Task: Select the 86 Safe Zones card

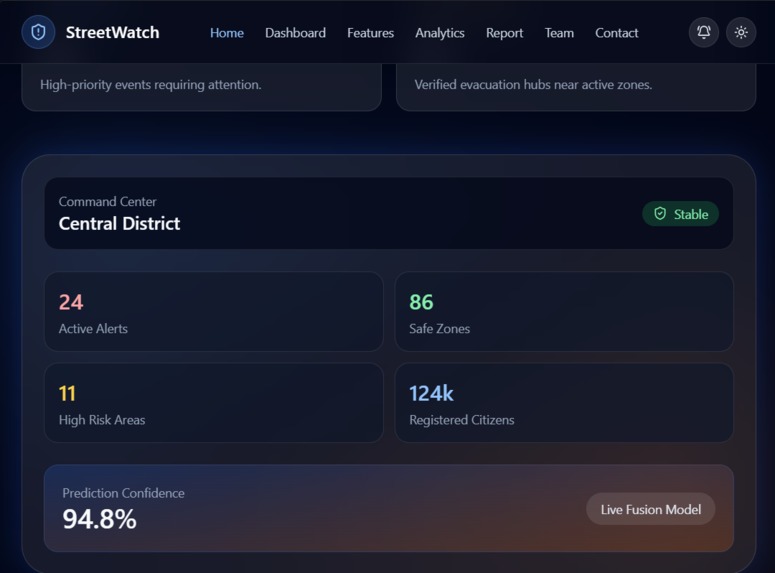Action: pyautogui.click(x=564, y=311)
